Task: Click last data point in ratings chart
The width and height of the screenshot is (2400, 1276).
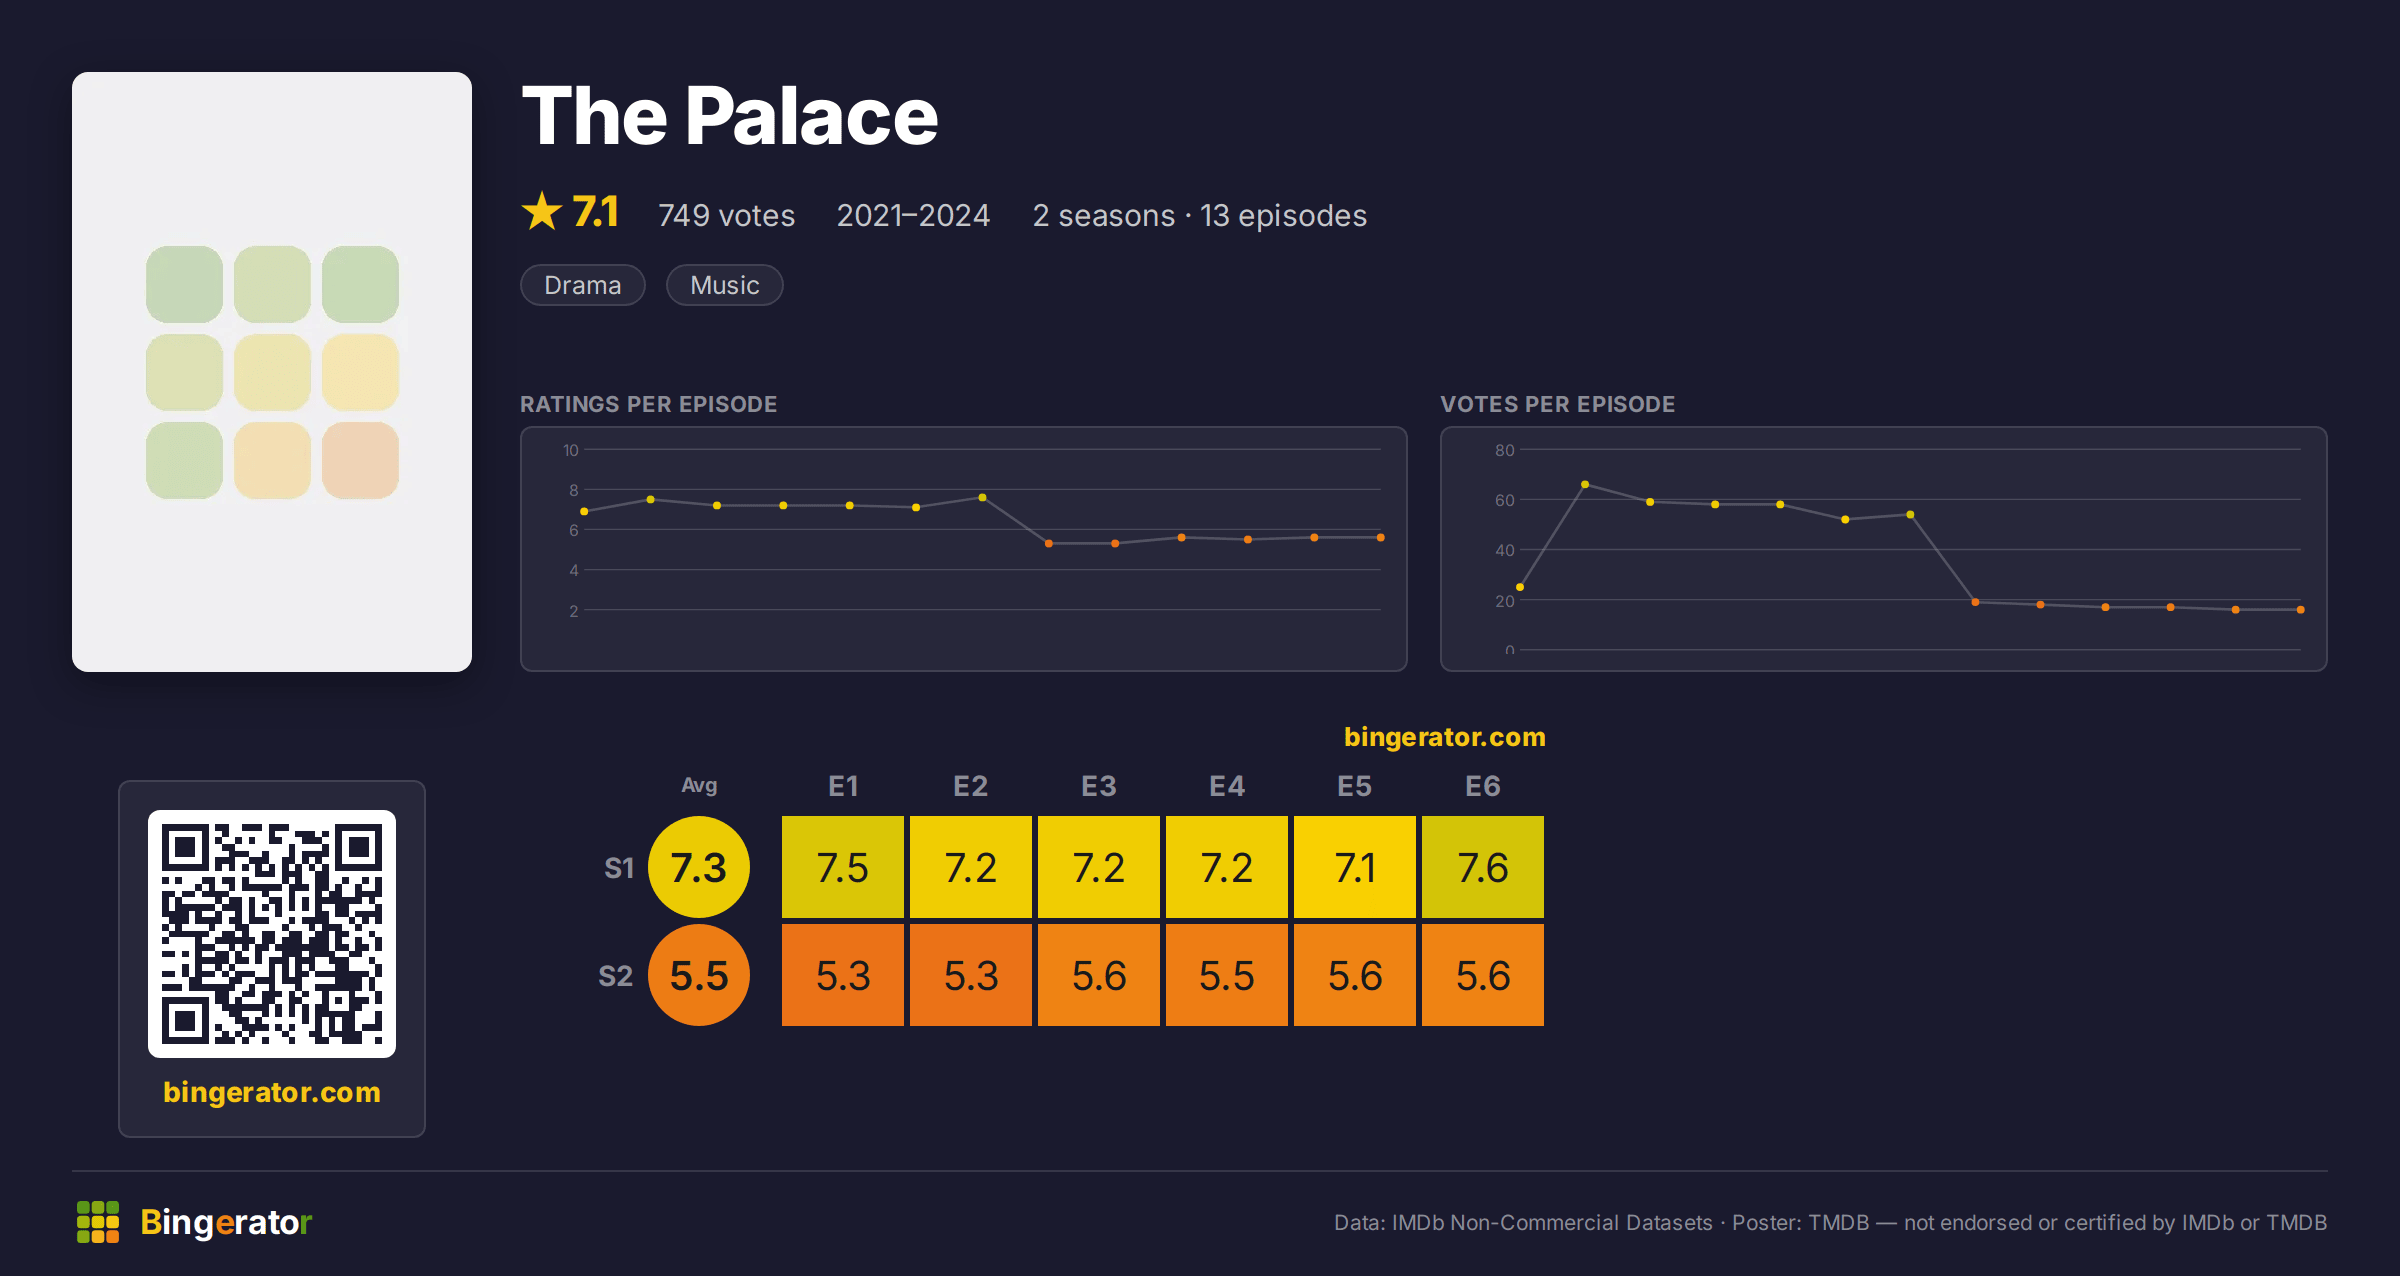Action: [1381, 538]
